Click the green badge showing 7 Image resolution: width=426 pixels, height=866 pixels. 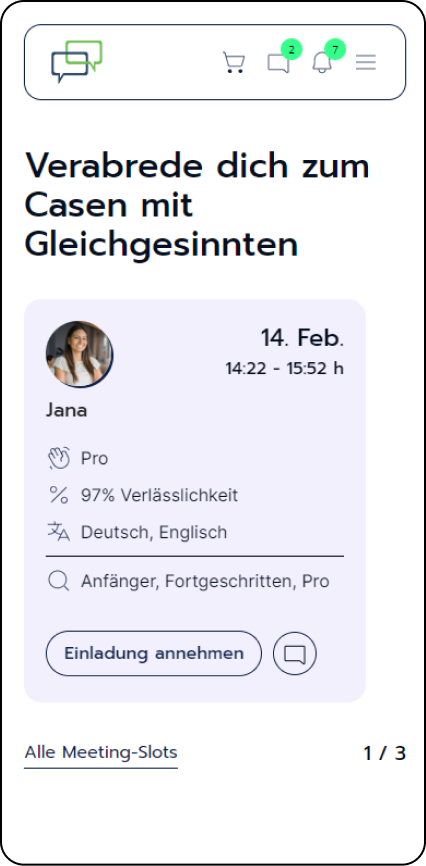point(335,50)
